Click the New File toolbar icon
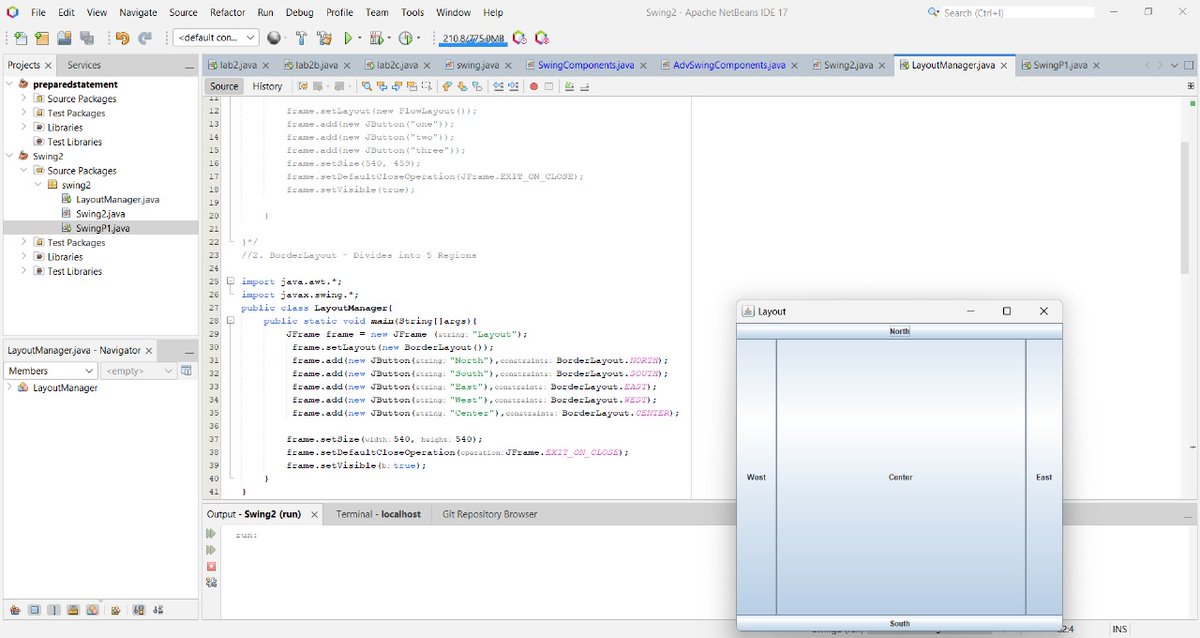1200x638 pixels. tap(21, 38)
